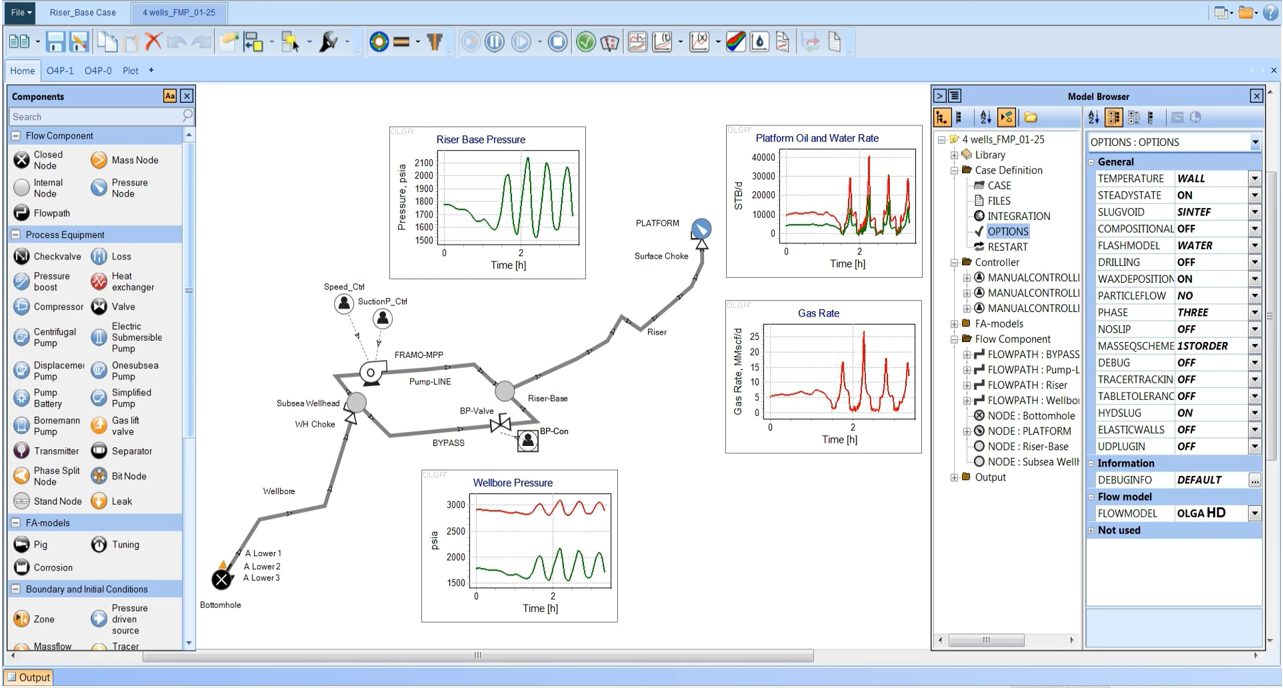Click the Components search field
1283x688 pixels.
coord(96,117)
